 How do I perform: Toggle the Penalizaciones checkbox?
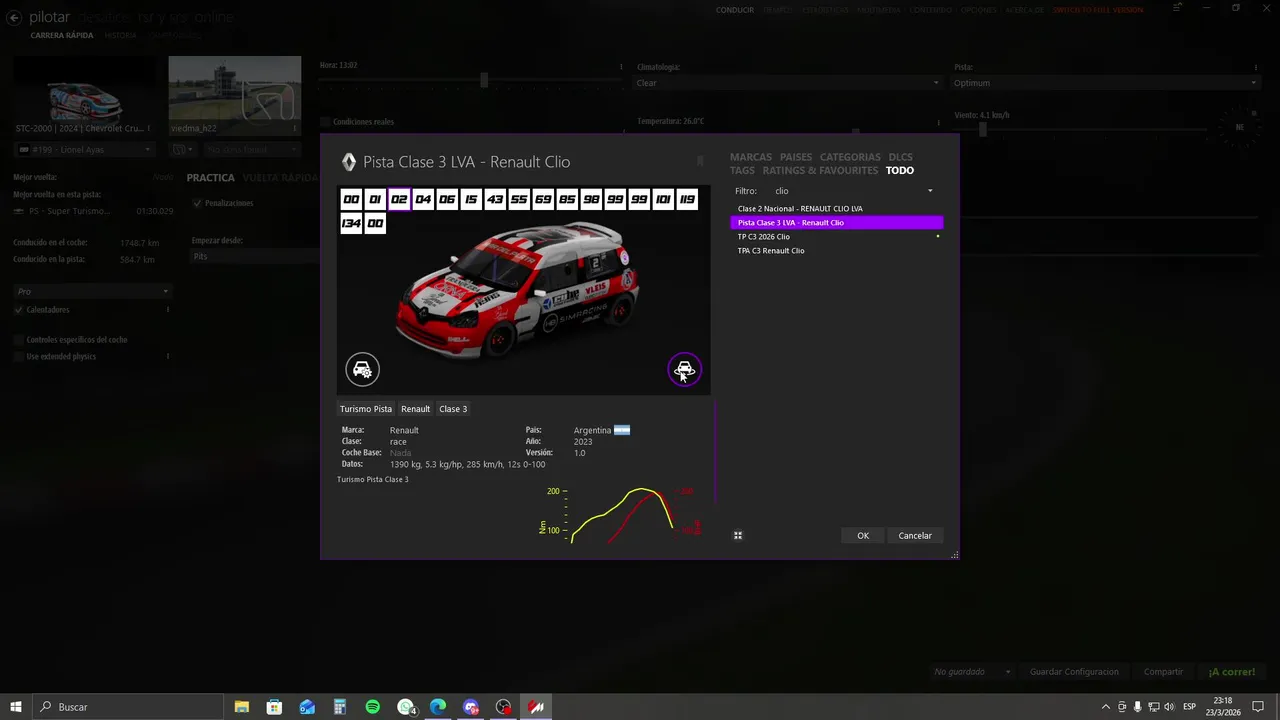pyautogui.click(x=197, y=203)
